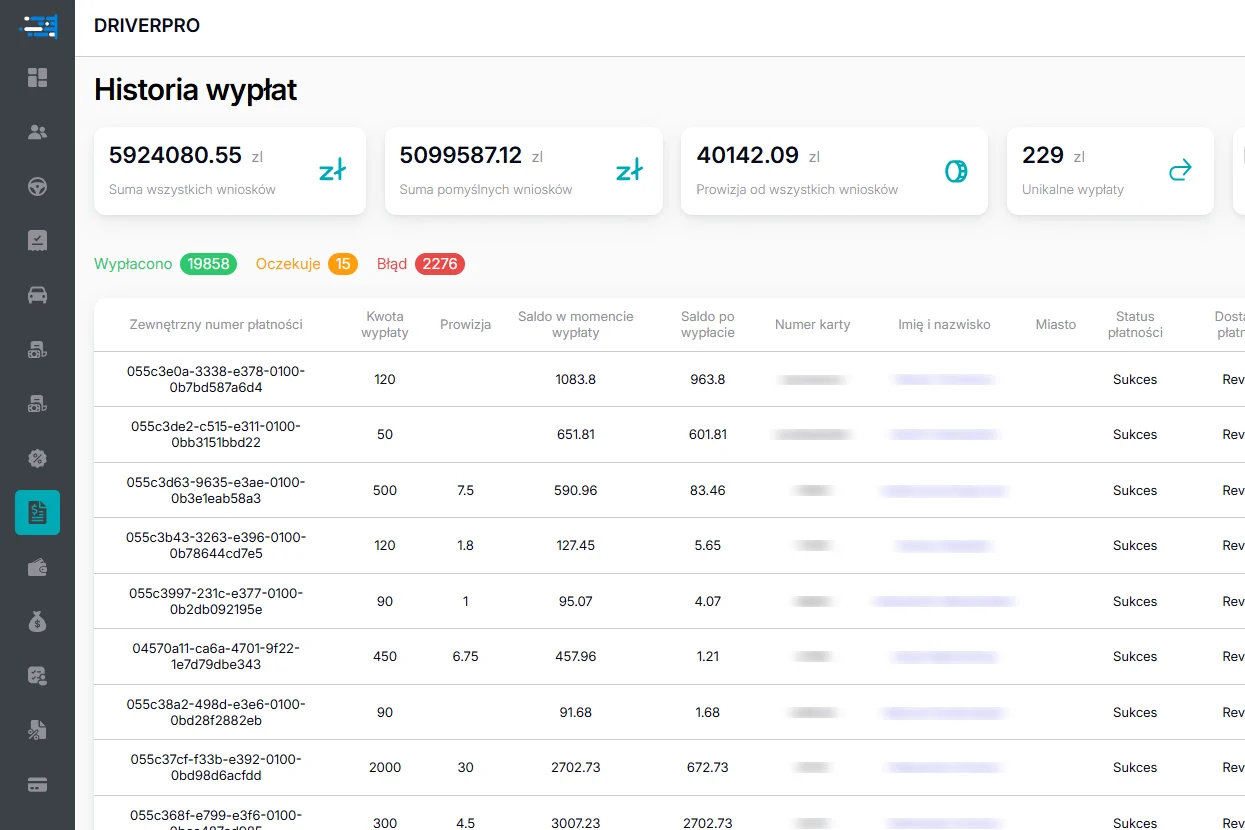Click the Imię i nazwisko column header
This screenshot has width=1245, height=830.
944,324
